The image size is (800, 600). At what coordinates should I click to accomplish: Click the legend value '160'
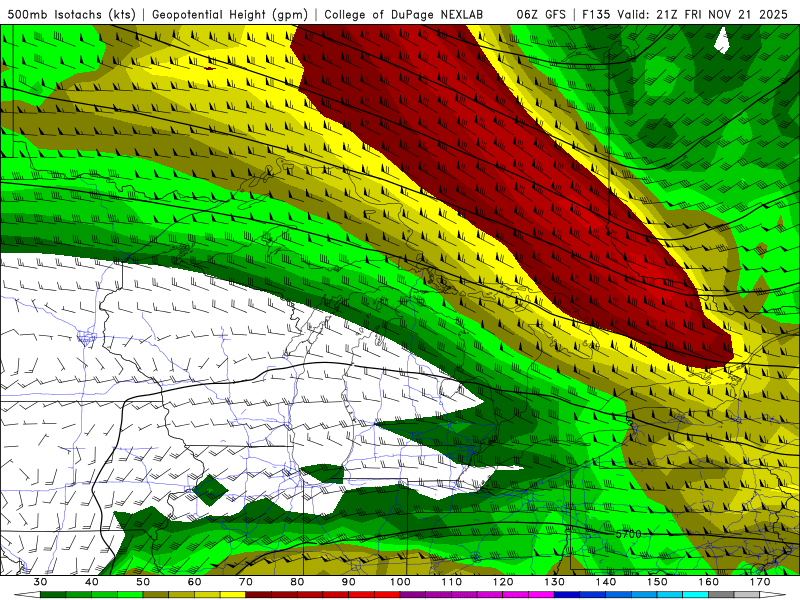coord(709,582)
